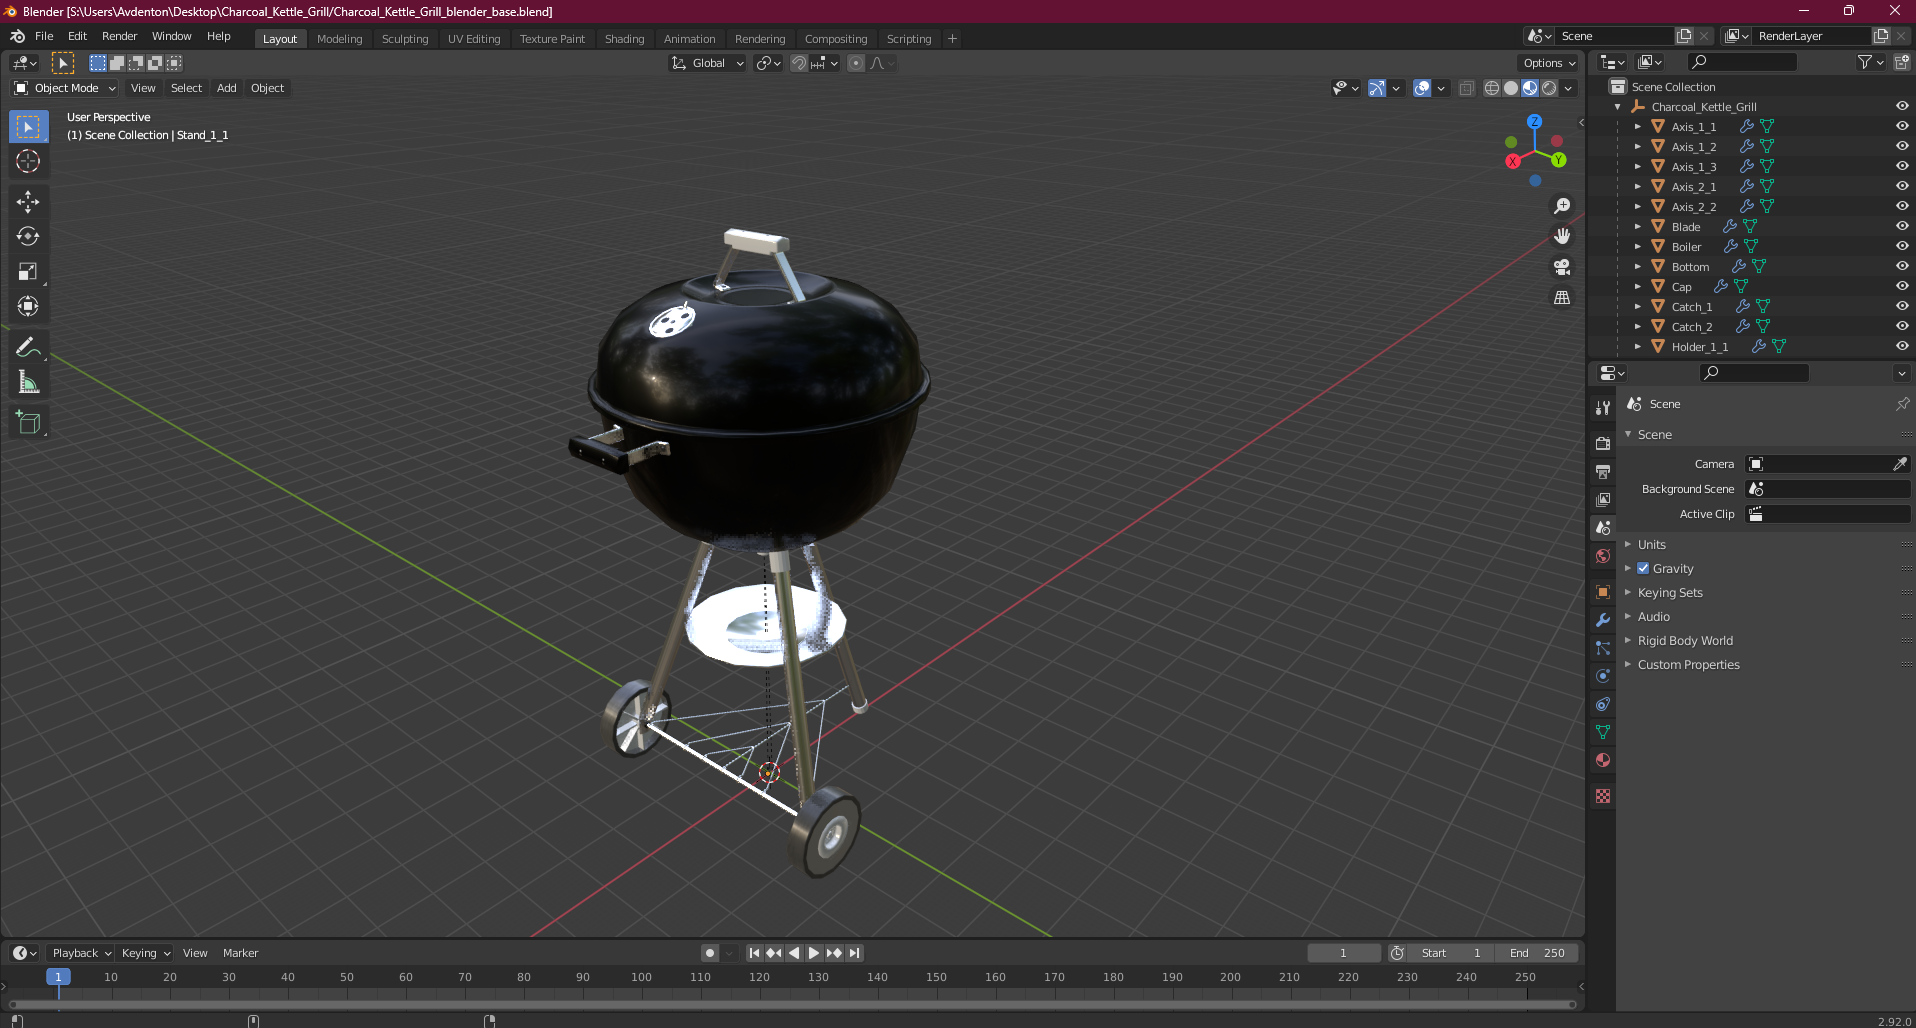Hide Axis_1_1 object in outliner
The image size is (1916, 1028).
click(x=1902, y=127)
